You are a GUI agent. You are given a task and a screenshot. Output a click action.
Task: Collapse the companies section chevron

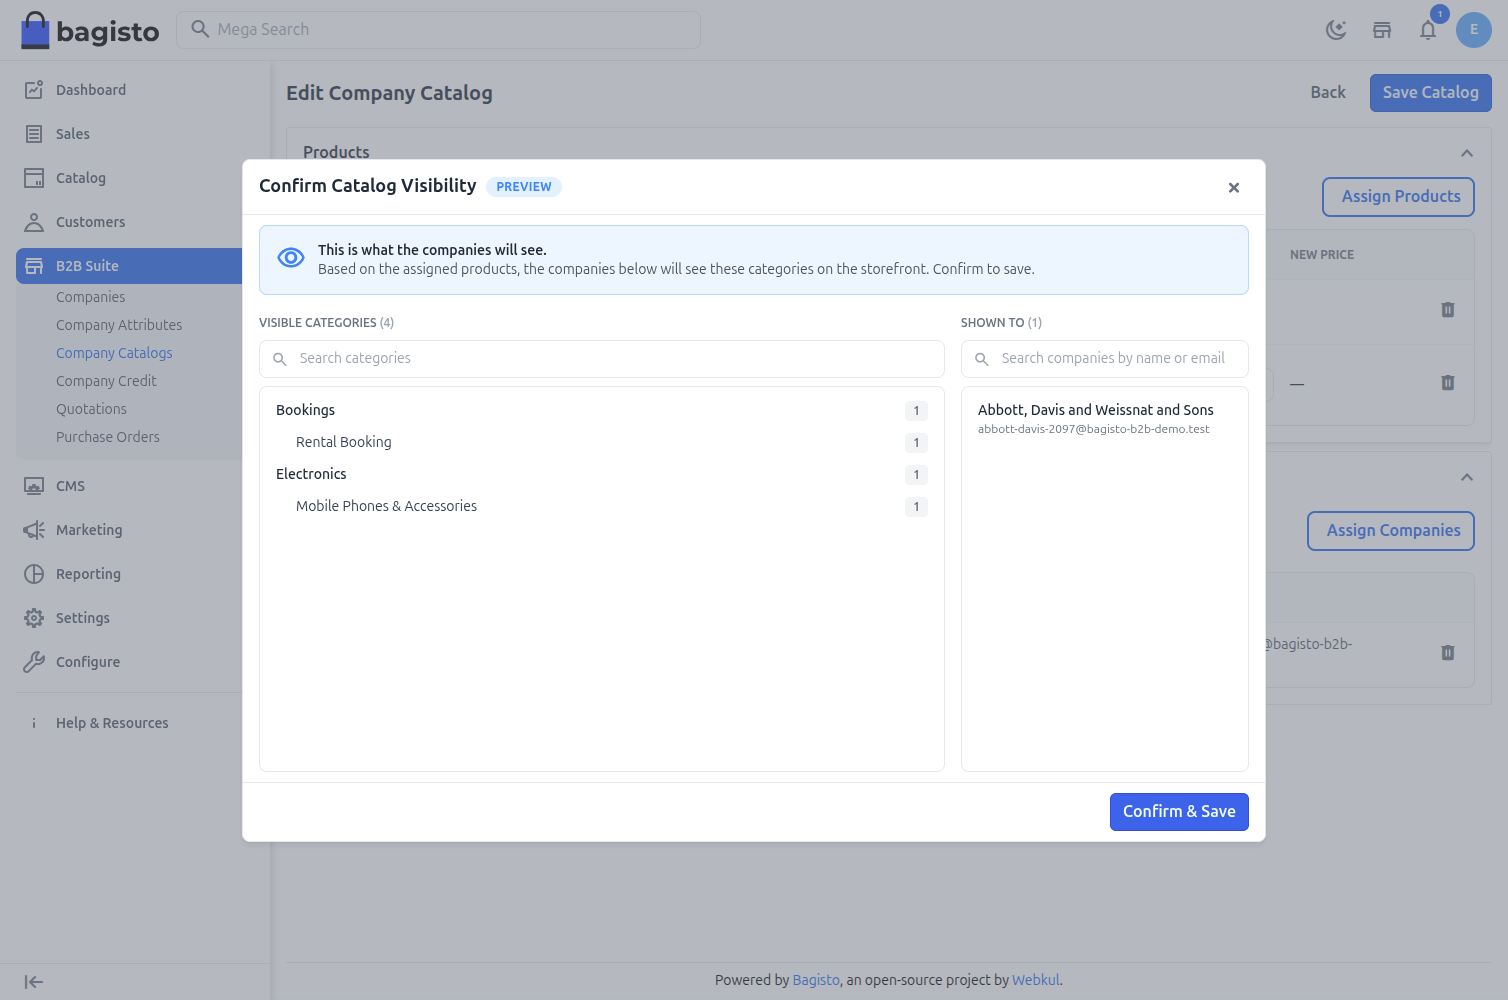tap(1467, 477)
